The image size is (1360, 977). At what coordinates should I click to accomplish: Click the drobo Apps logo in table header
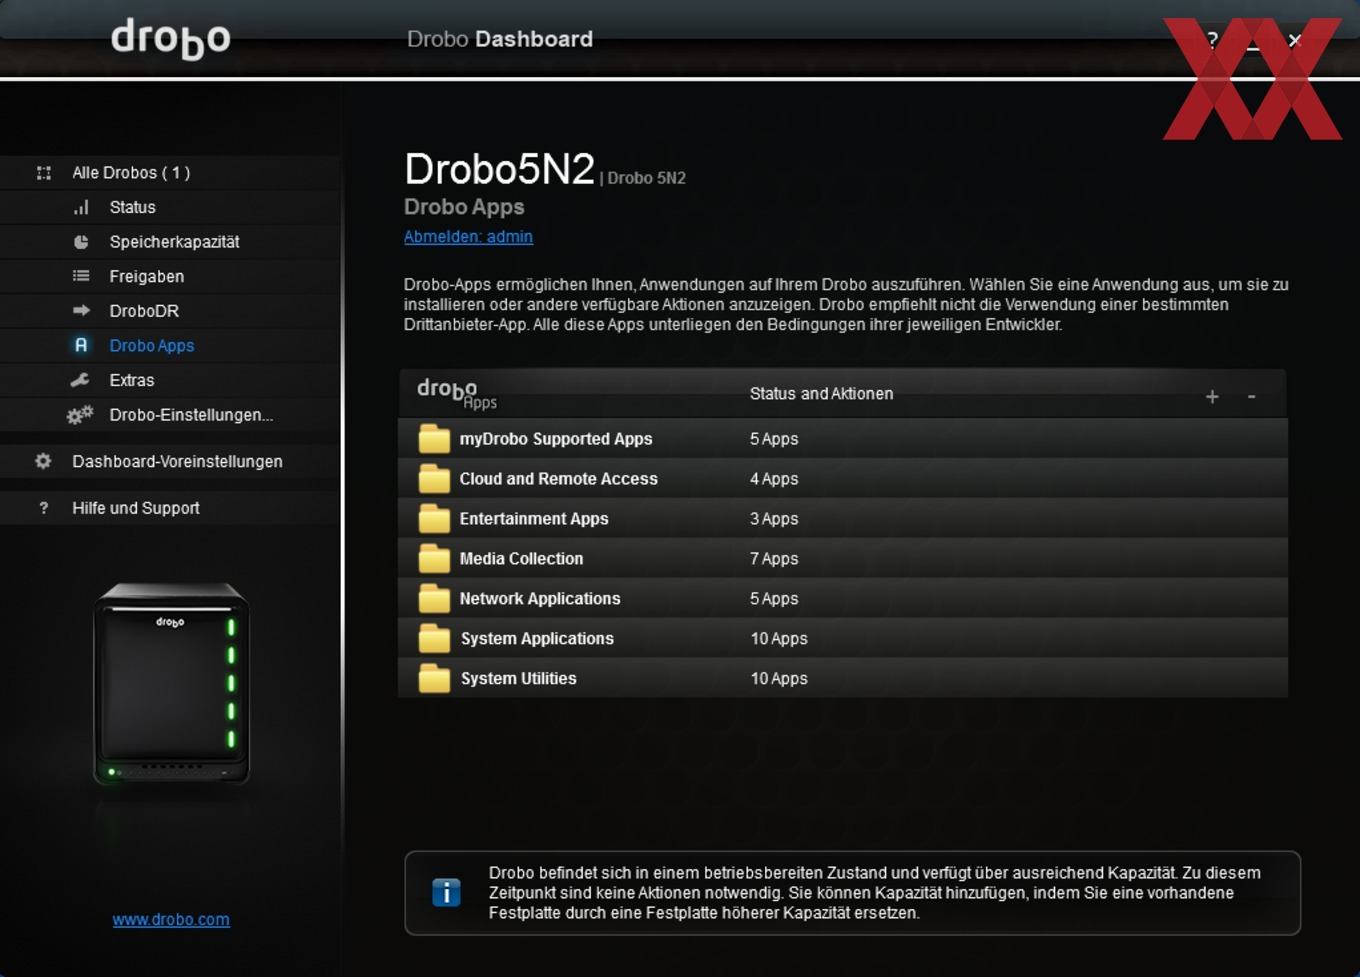pos(456,394)
